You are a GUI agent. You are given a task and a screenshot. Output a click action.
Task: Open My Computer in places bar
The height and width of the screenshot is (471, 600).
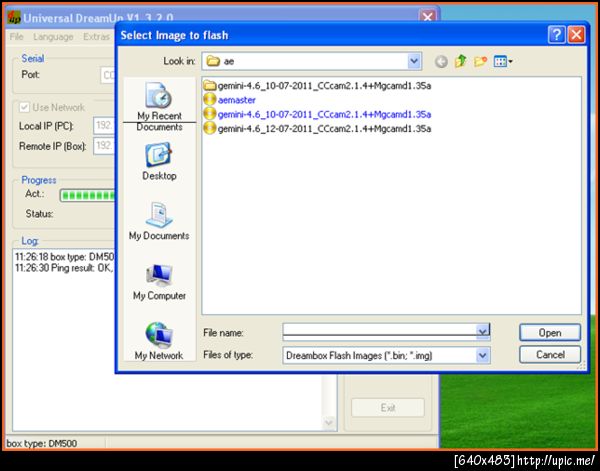[159, 282]
